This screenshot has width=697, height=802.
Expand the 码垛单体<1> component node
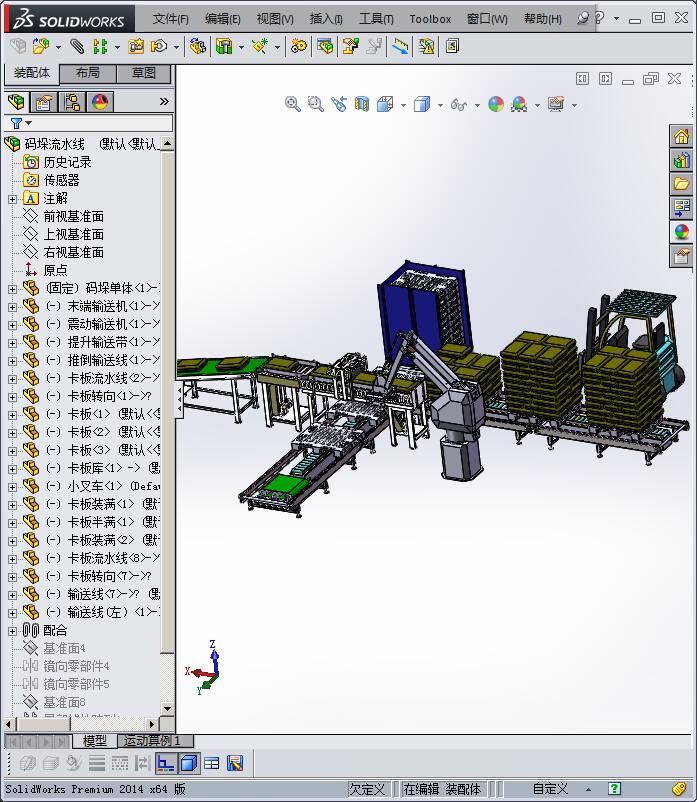[12, 289]
